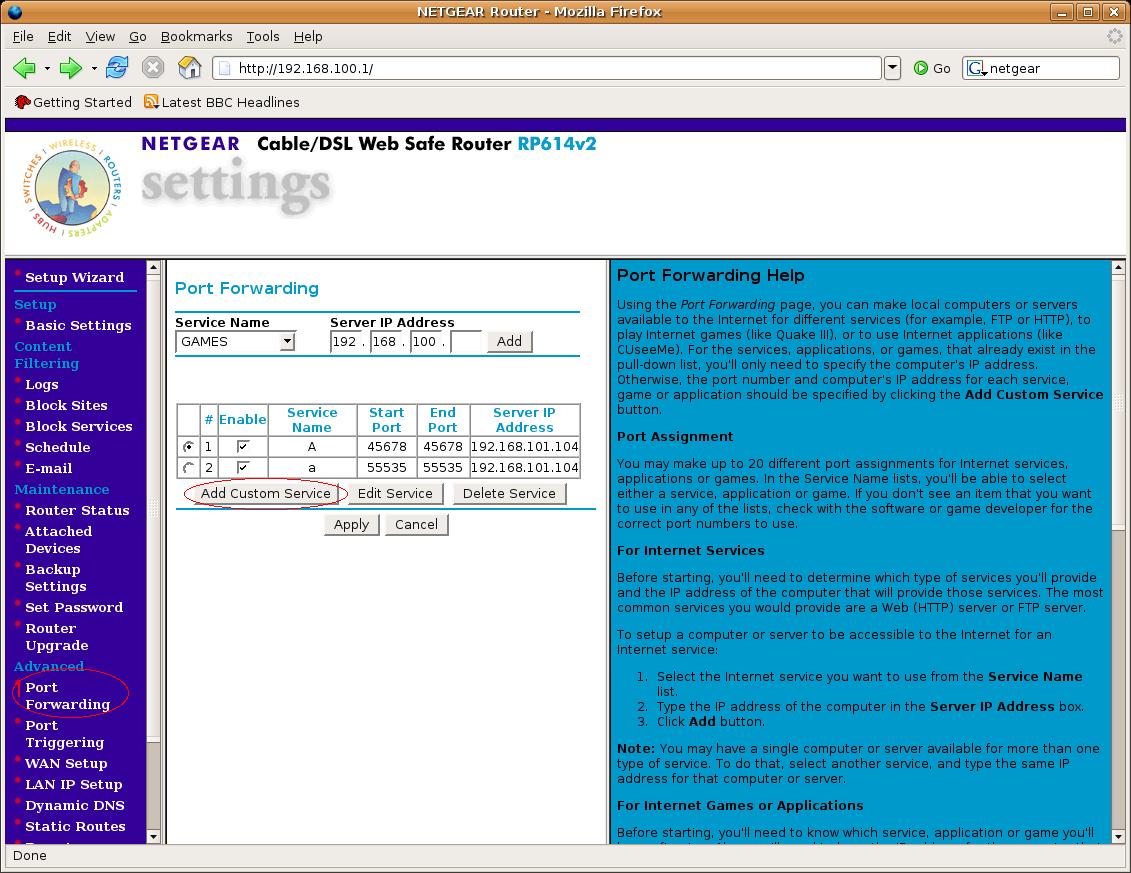Click the help panel scrollbar up arrow
The height and width of the screenshot is (873, 1131).
tap(1119, 268)
